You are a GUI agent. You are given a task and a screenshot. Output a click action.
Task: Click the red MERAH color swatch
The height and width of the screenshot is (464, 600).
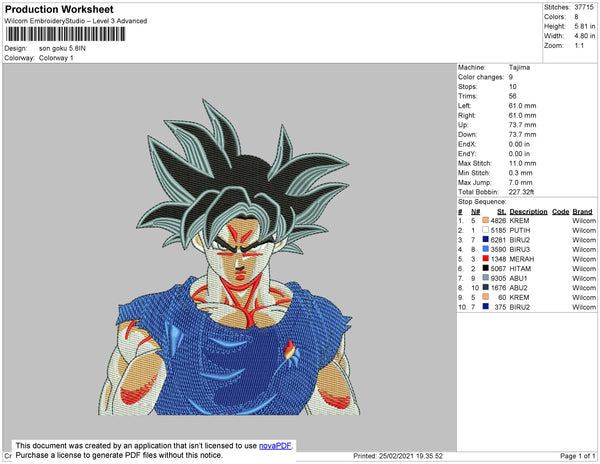486,259
